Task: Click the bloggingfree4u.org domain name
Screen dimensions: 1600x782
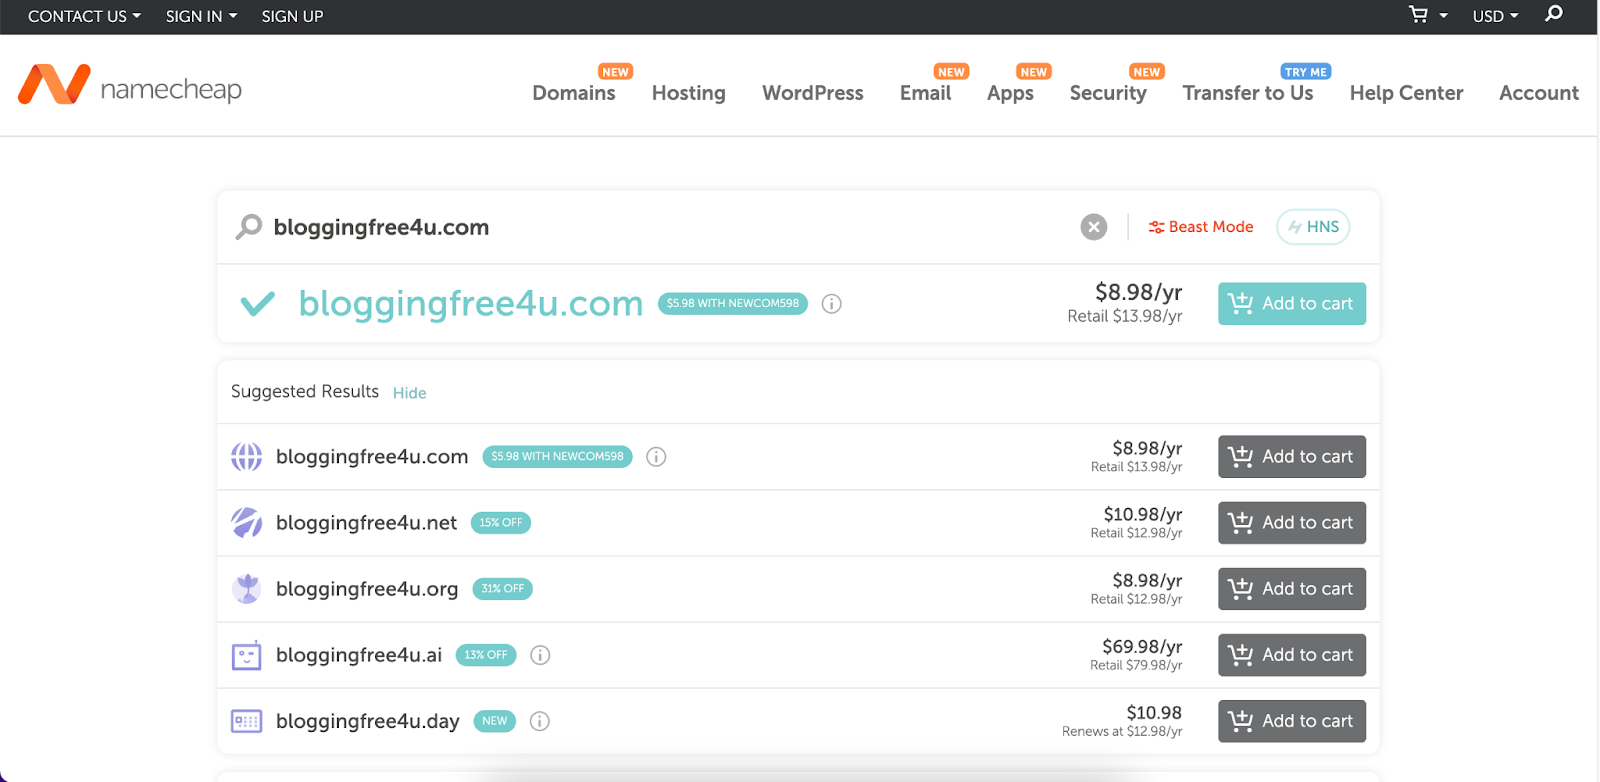Action: coord(367,590)
